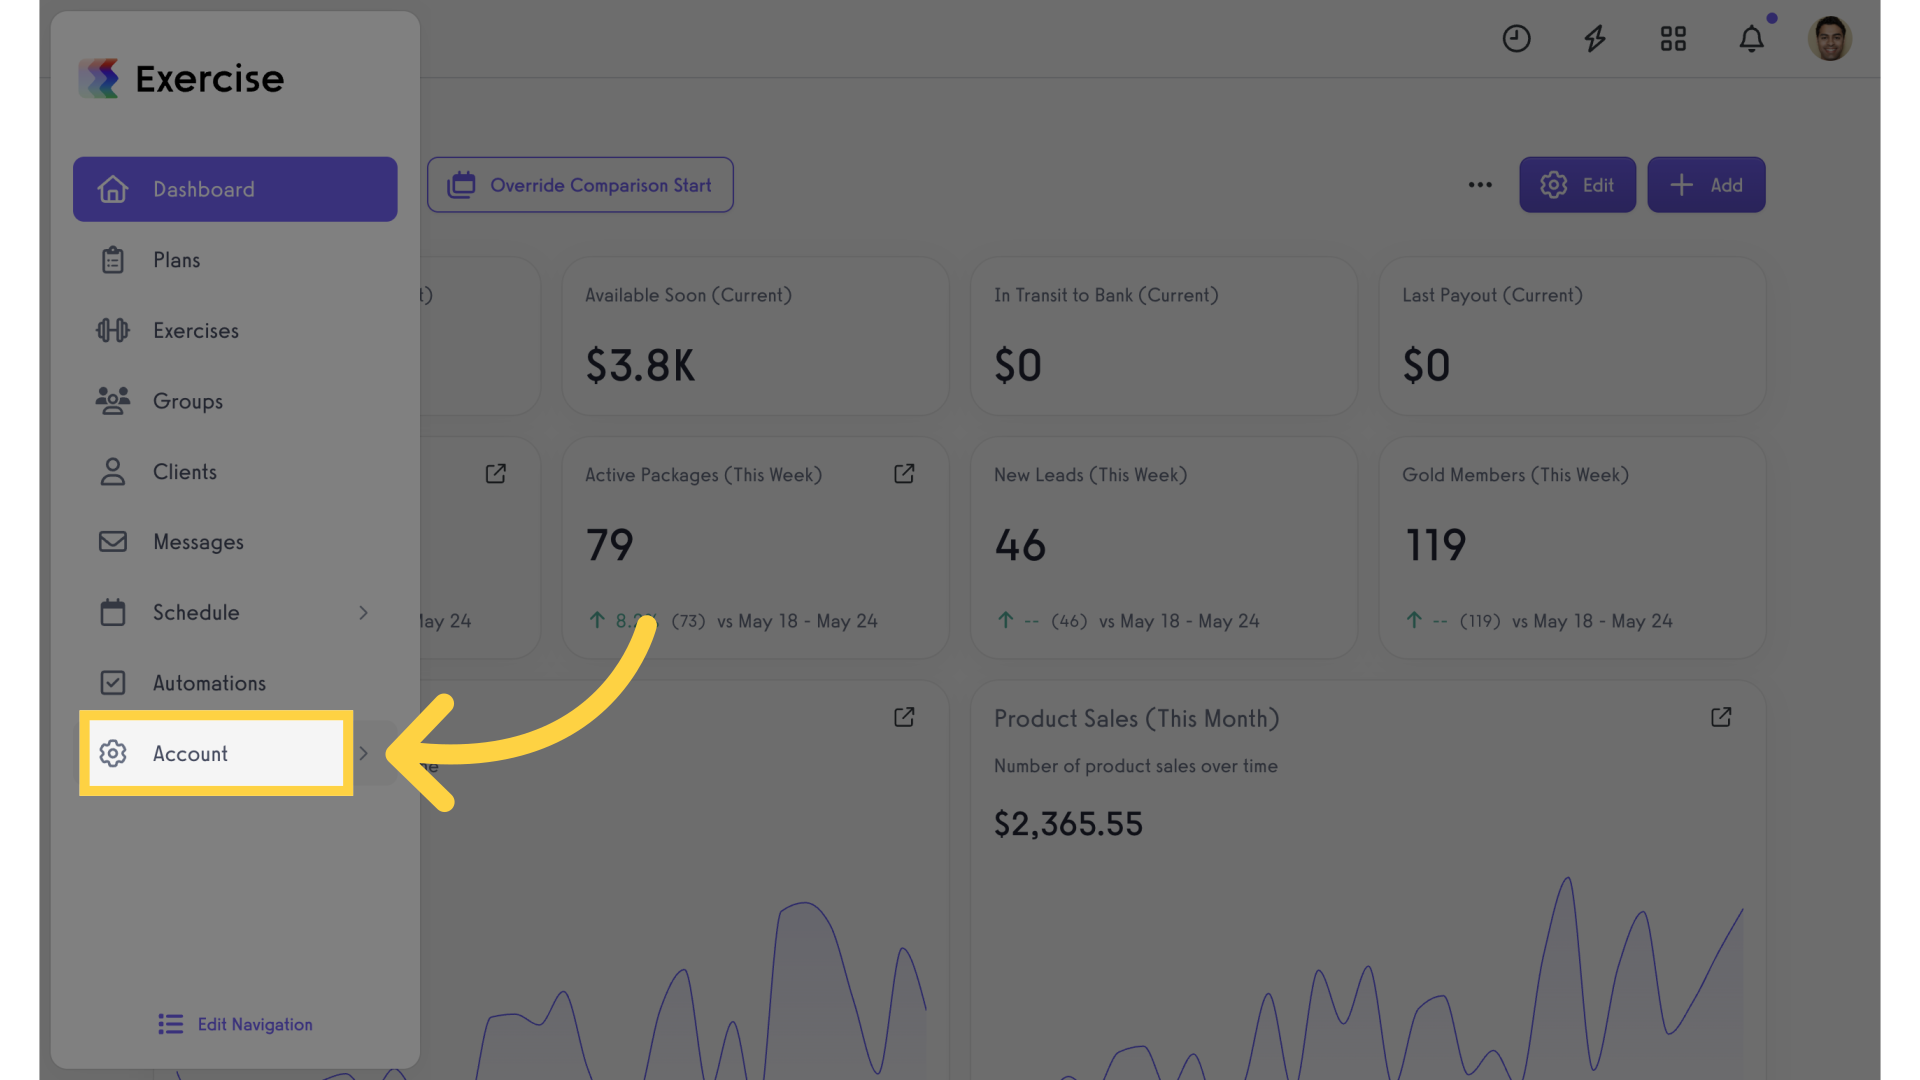The image size is (1920, 1080).
Task: Click the New Leads comparison date text
Action: point(1179,621)
